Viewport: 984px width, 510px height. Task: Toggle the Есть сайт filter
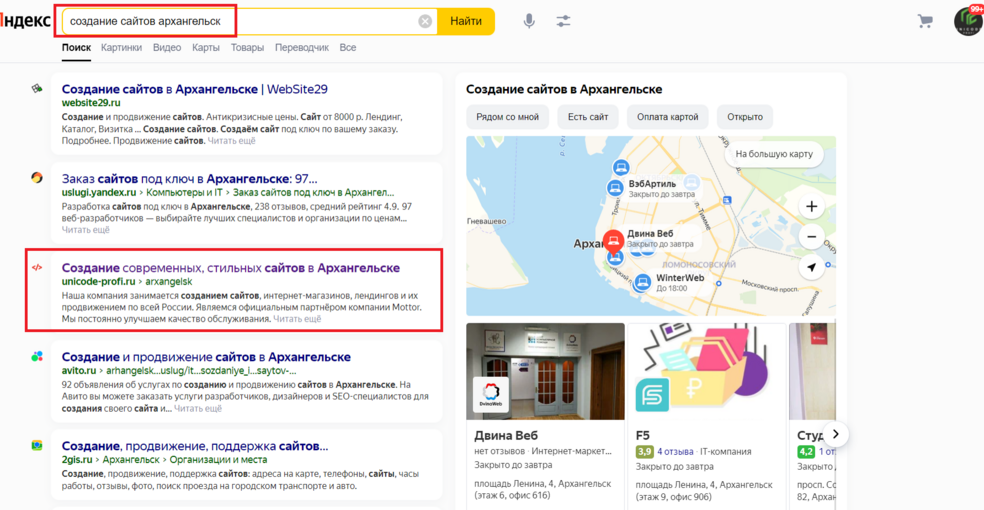click(588, 117)
